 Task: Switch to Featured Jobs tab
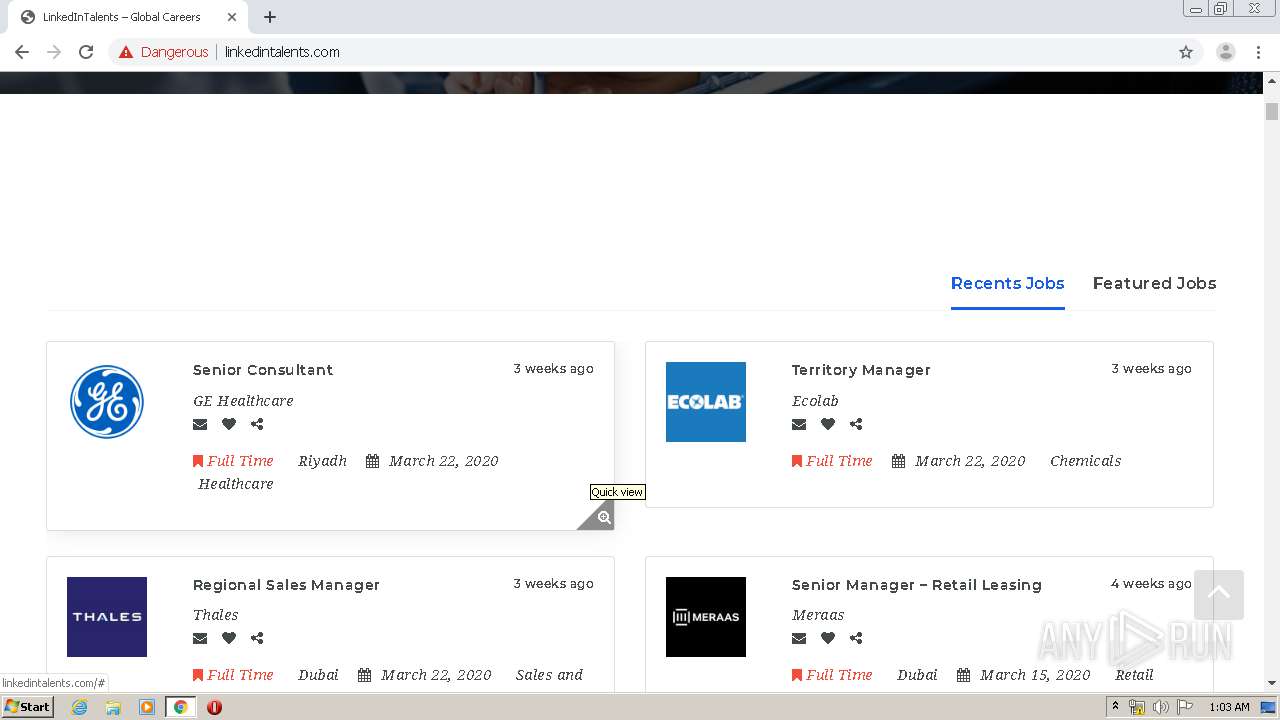pos(1154,284)
